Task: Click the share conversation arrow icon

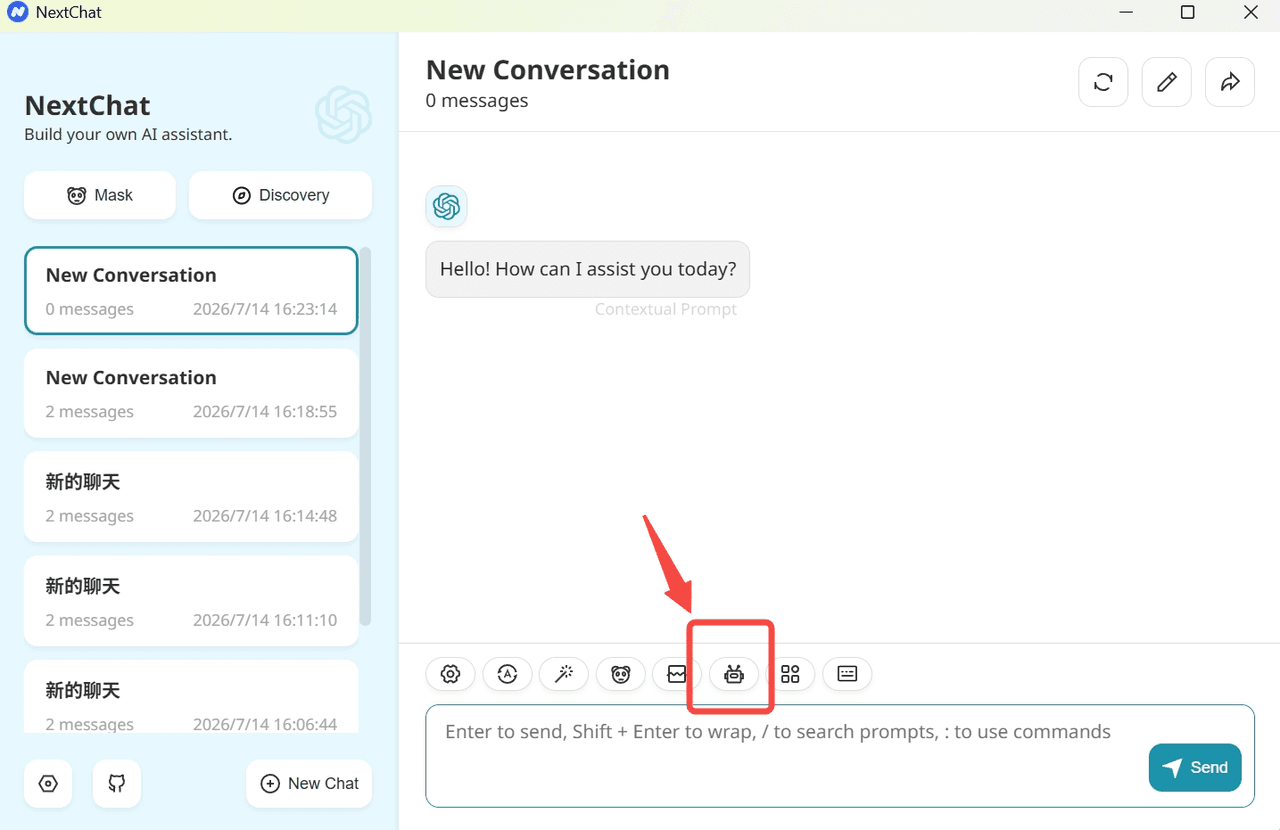Action: pyautogui.click(x=1230, y=82)
